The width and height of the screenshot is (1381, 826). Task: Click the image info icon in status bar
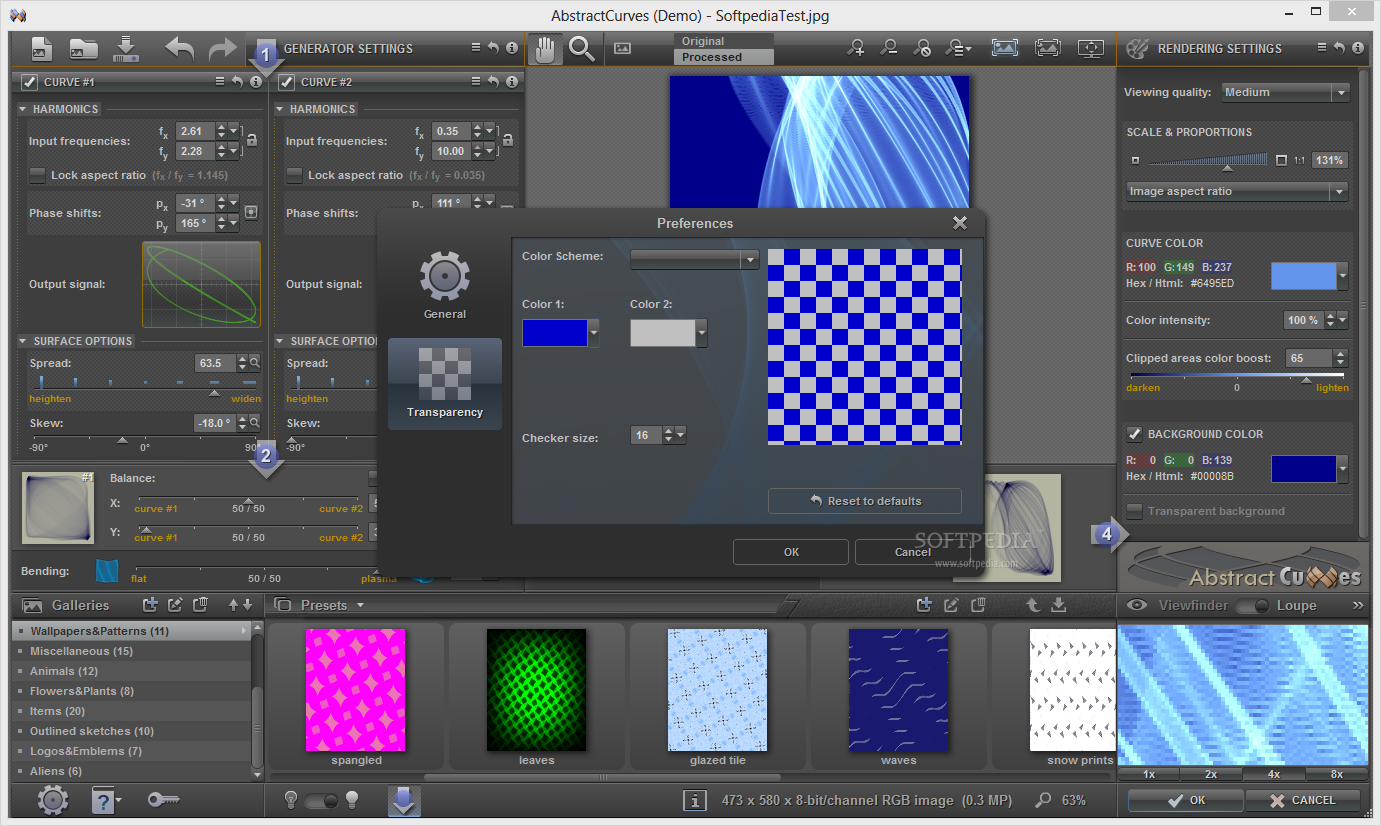point(694,800)
